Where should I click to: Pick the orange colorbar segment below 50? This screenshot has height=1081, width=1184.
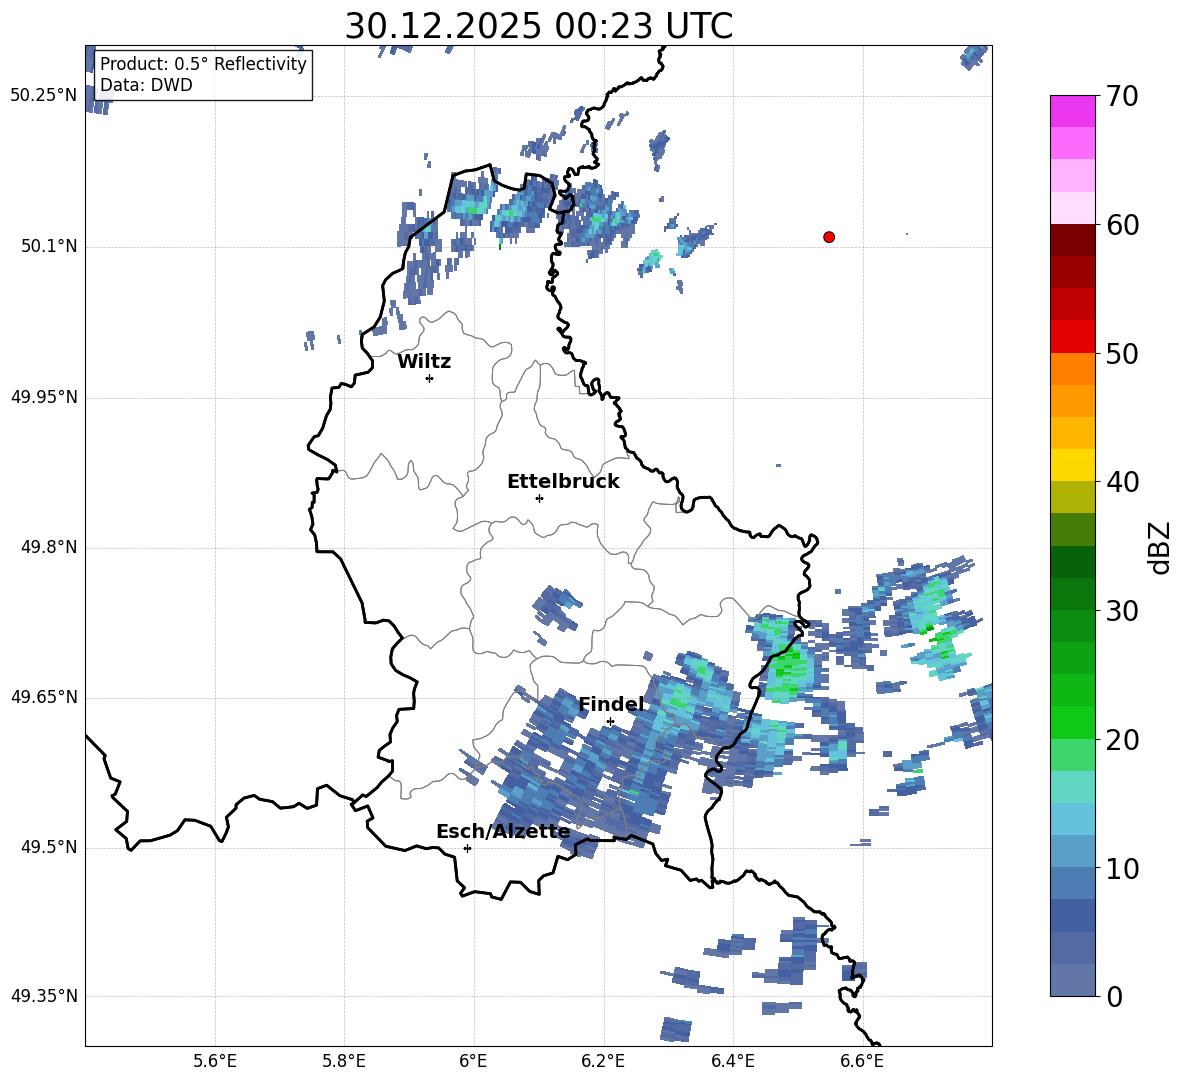(1072, 369)
